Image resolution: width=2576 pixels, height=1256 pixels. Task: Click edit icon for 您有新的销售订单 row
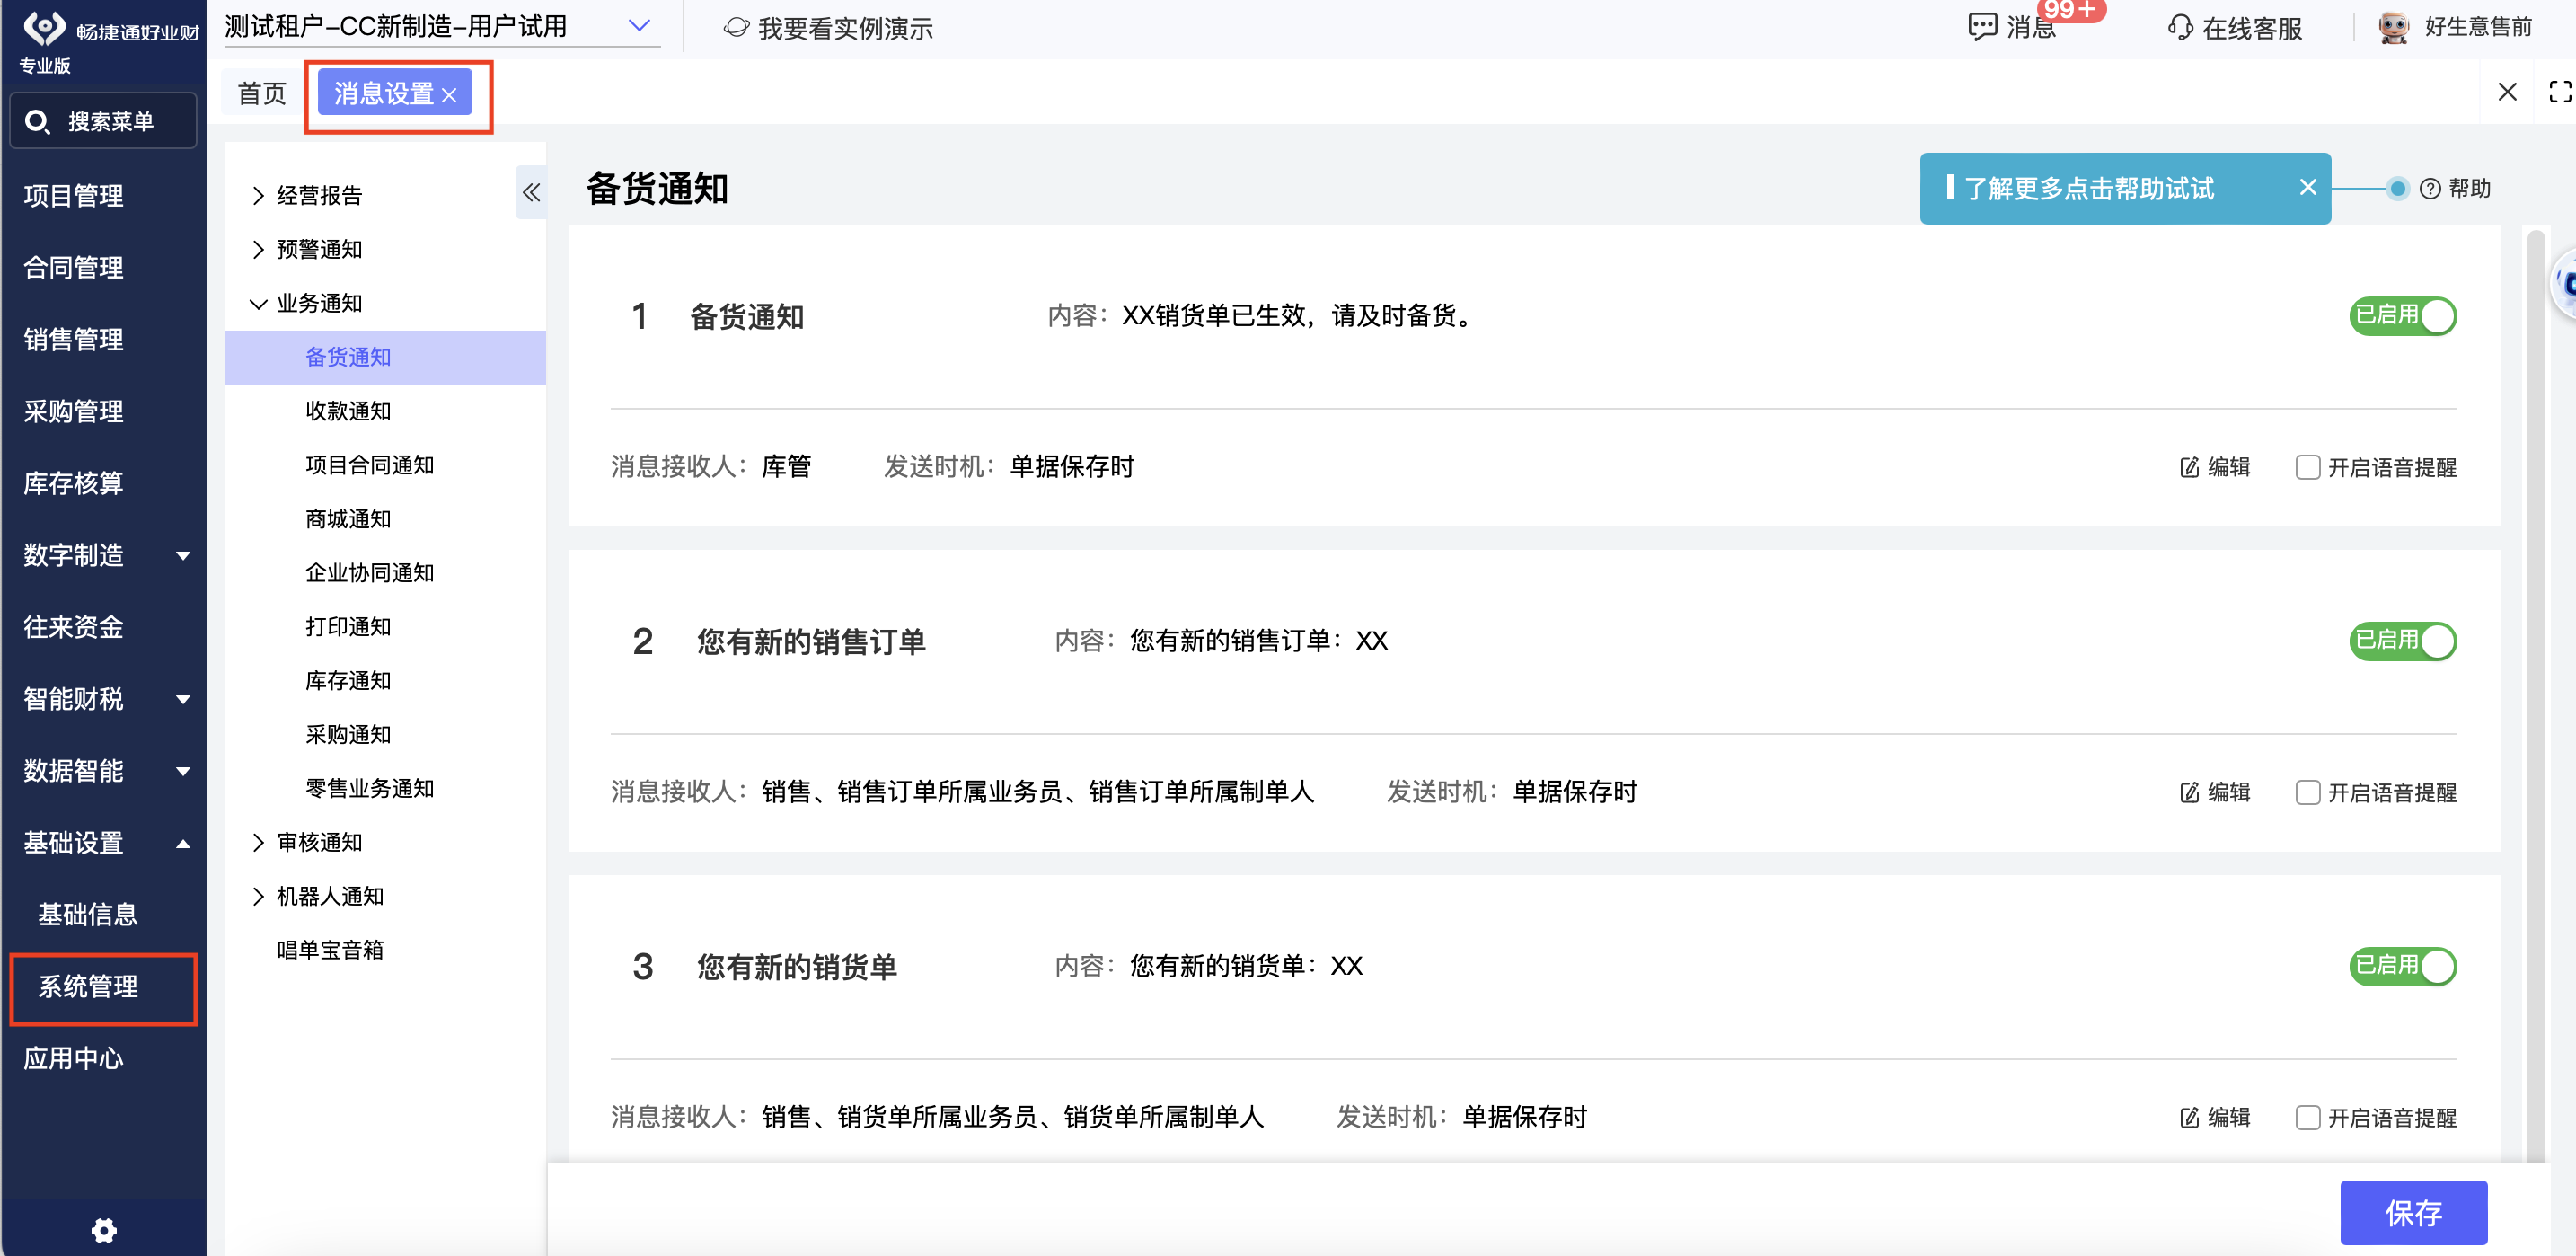coord(2189,792)
